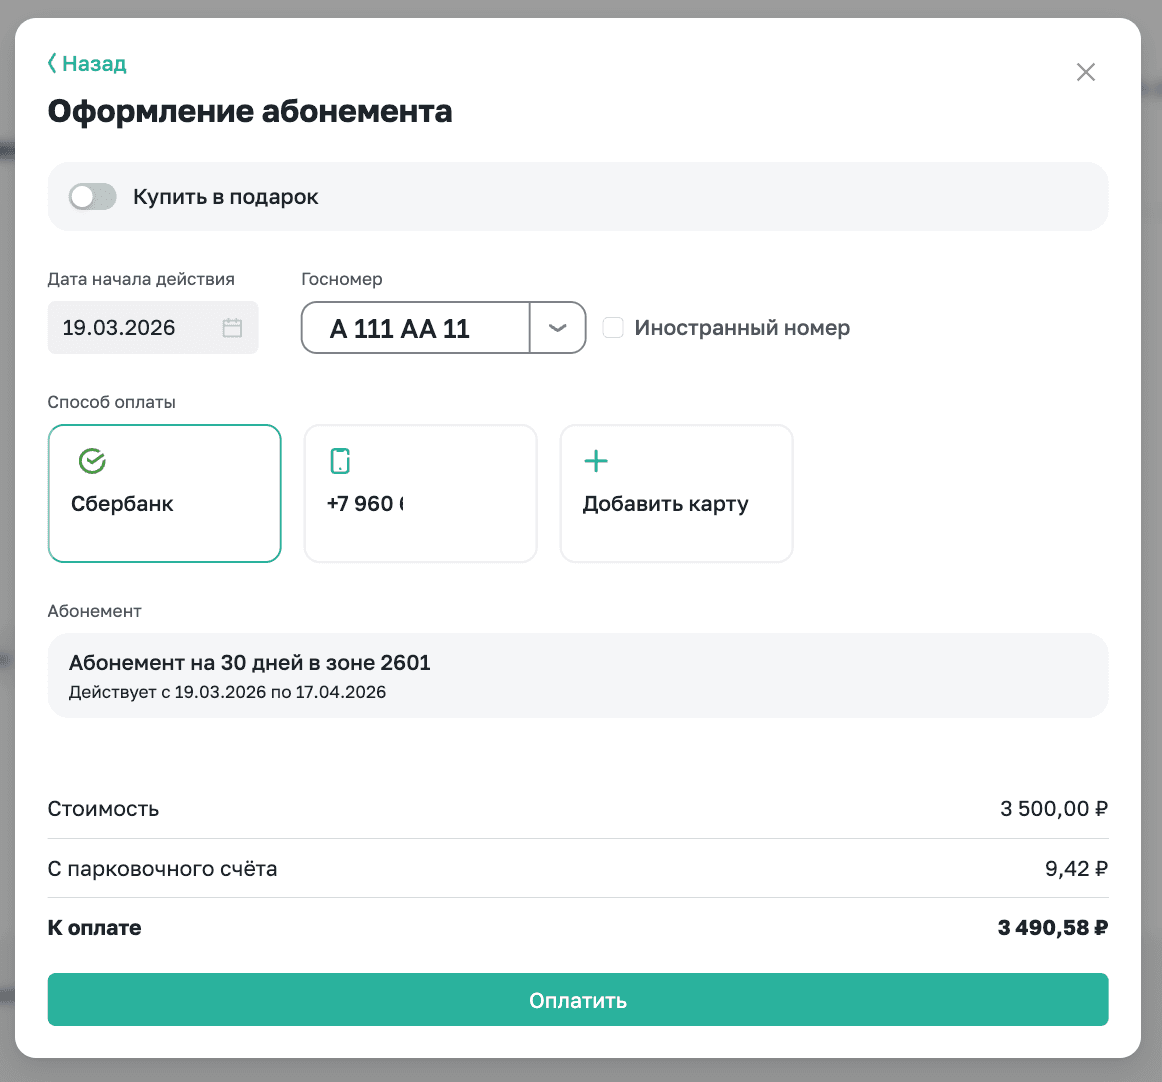1162x1082 pixels.
Task: Click the К оплате total amount row
Action: (x=578, y=927)
